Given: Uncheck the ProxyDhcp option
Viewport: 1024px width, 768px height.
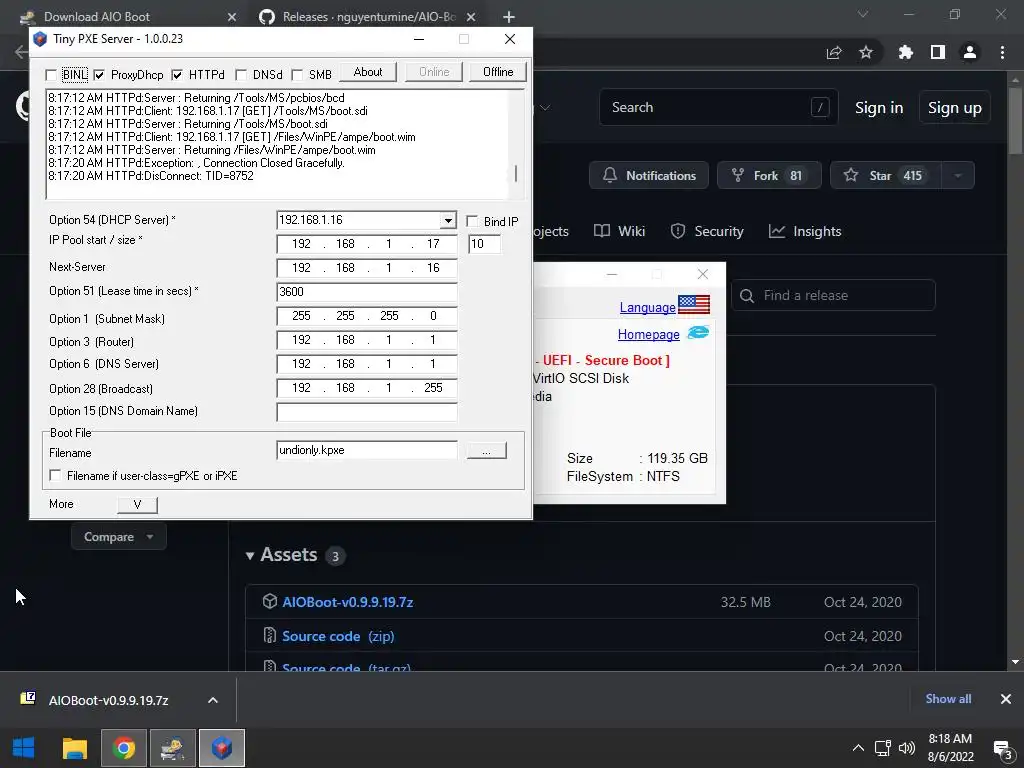Looking at the screenshot, I should pyautogui.click(x=99, y=75).
